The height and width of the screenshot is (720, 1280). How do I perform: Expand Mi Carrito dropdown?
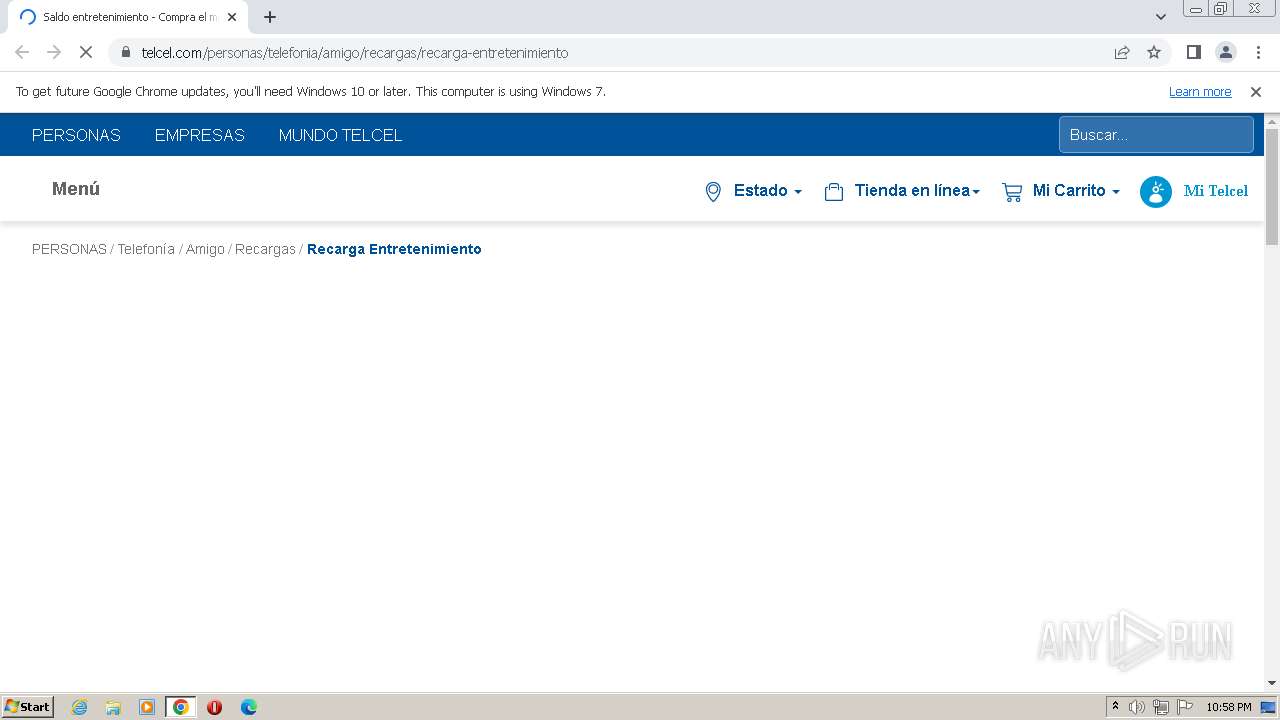(1076, 191)
